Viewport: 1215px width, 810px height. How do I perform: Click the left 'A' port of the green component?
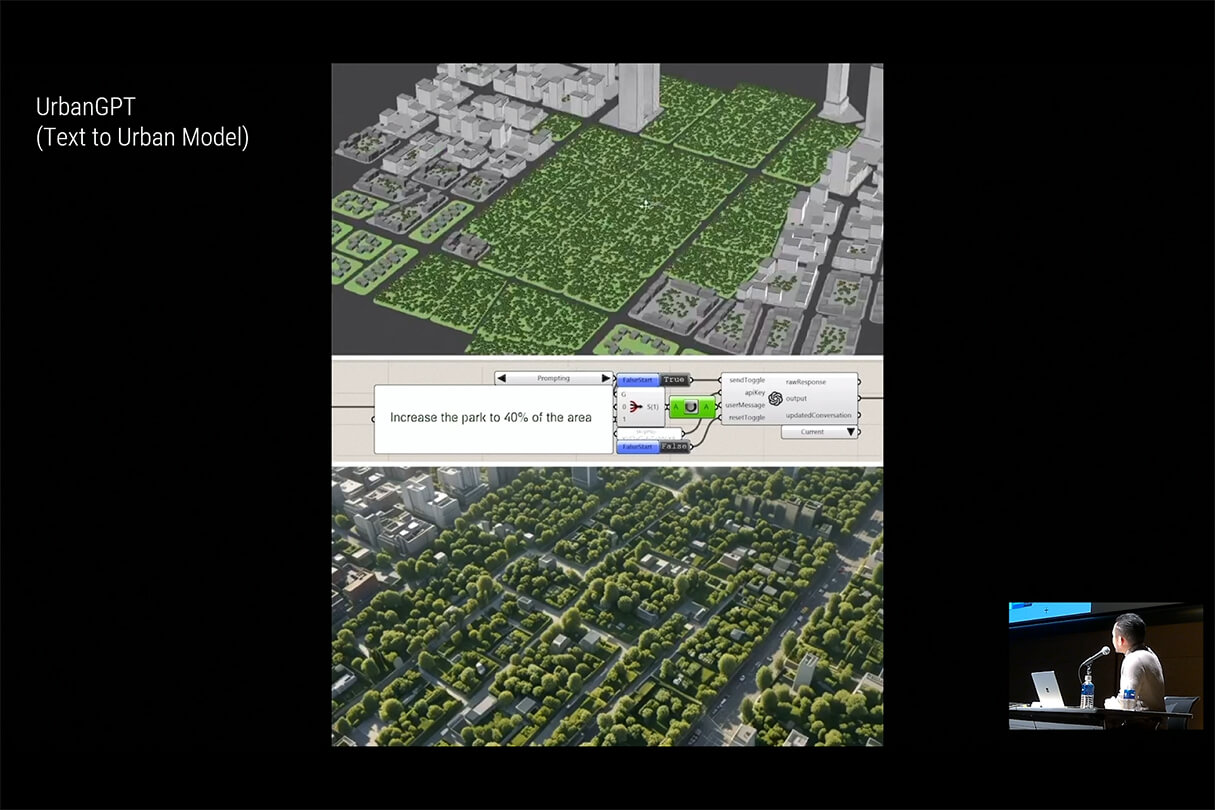tap(676, 408)
